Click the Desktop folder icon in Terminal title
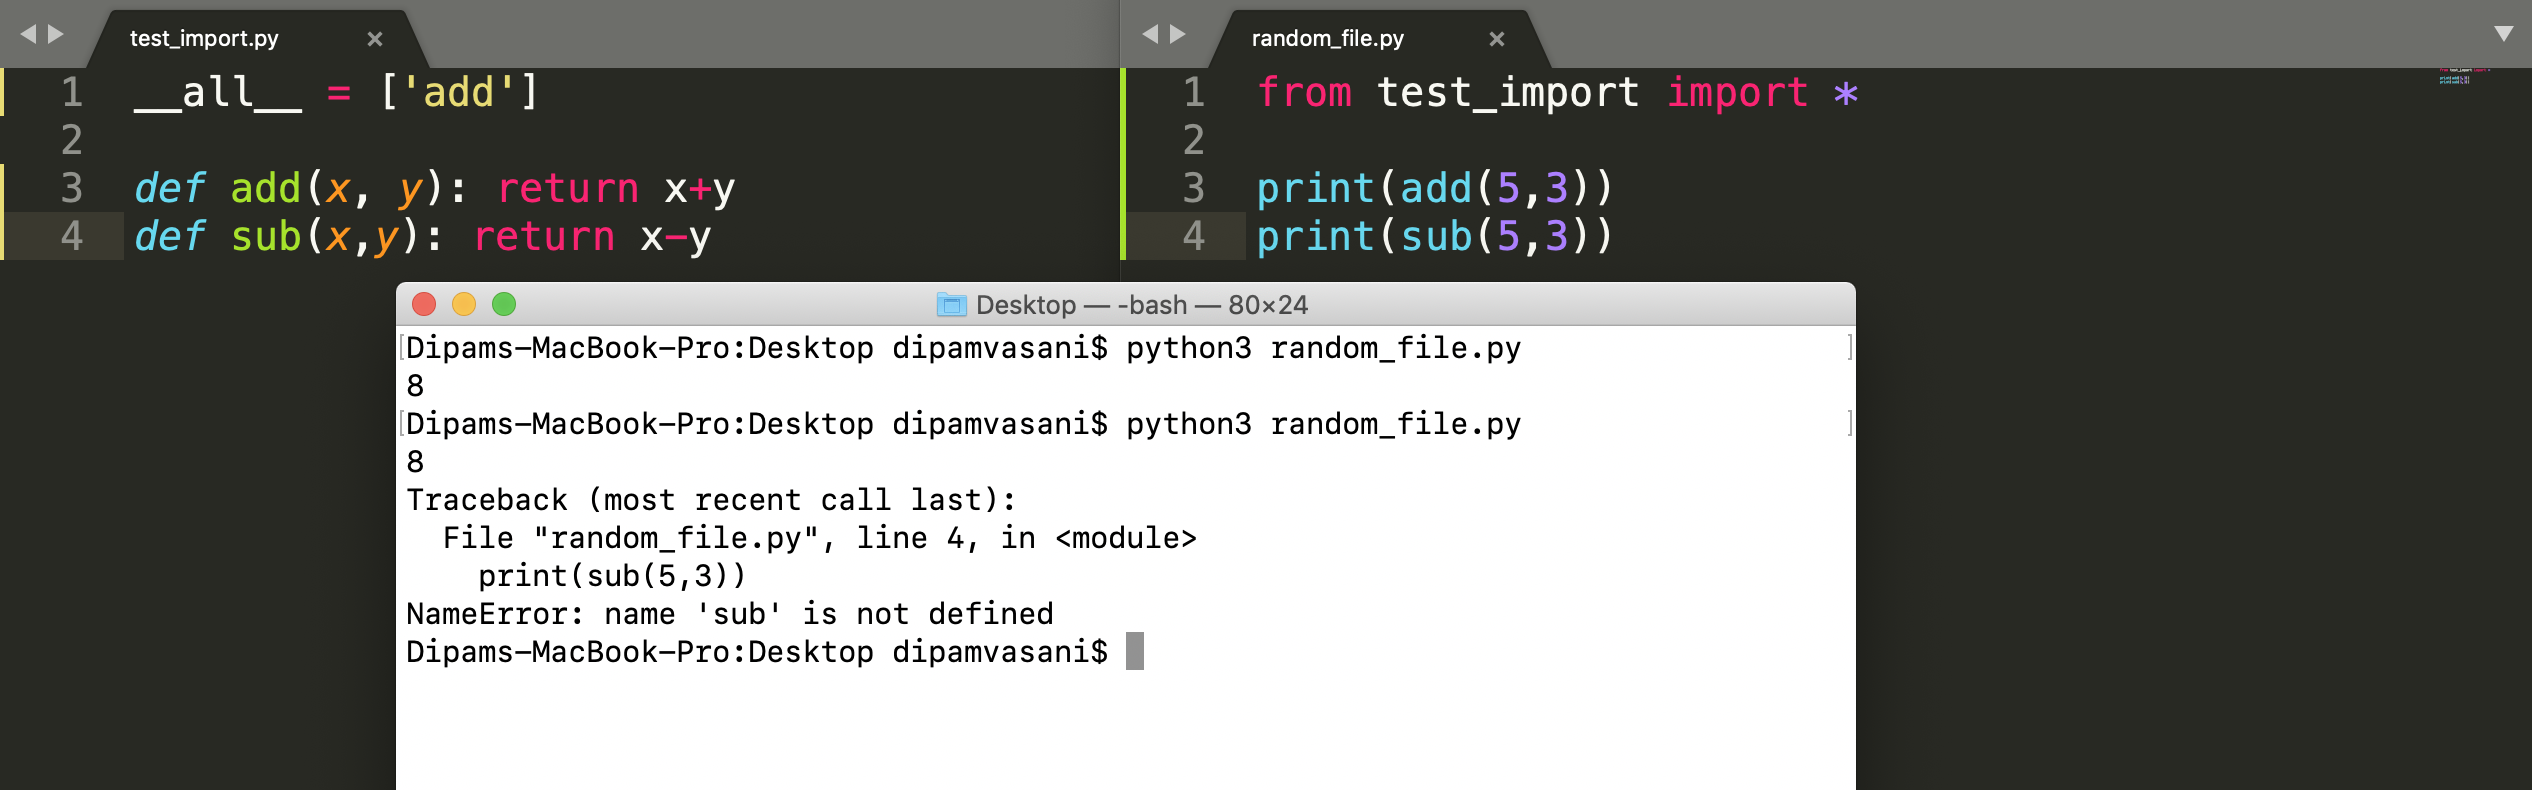 point(951,305)
